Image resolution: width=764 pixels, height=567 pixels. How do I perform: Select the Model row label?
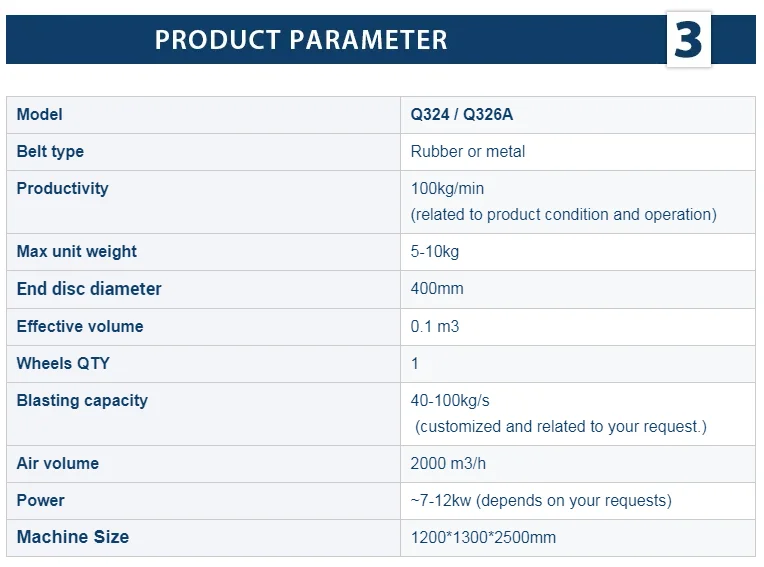pyautogui.click(x=40, y=115)
